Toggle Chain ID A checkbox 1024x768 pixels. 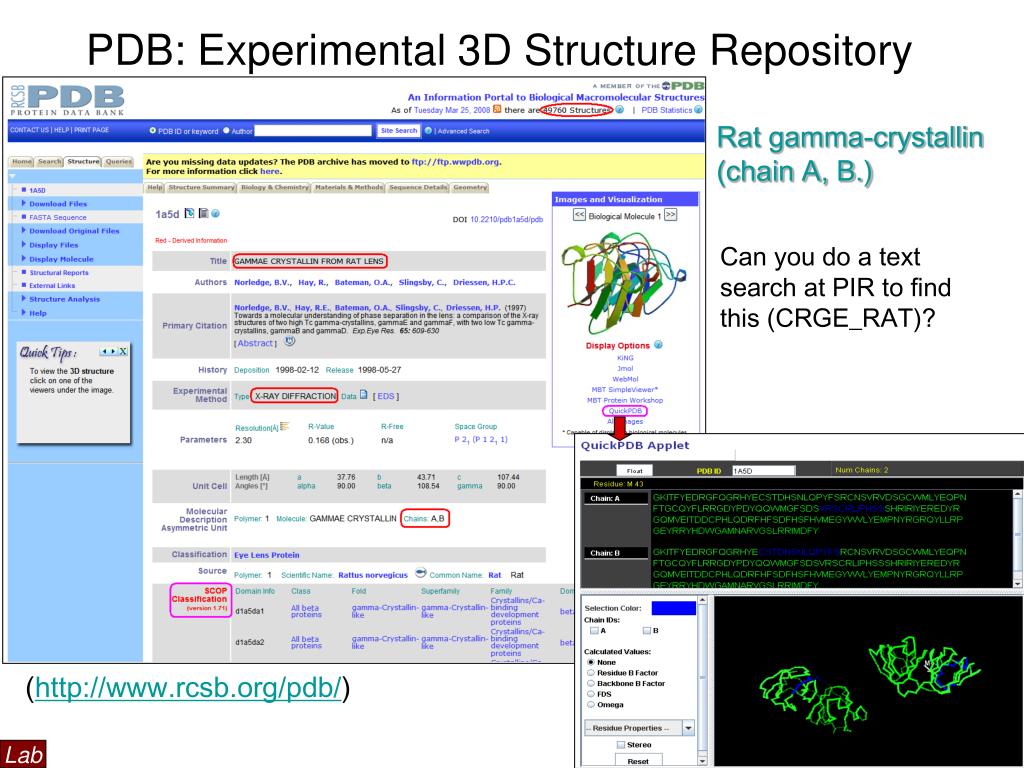[594, 631]
